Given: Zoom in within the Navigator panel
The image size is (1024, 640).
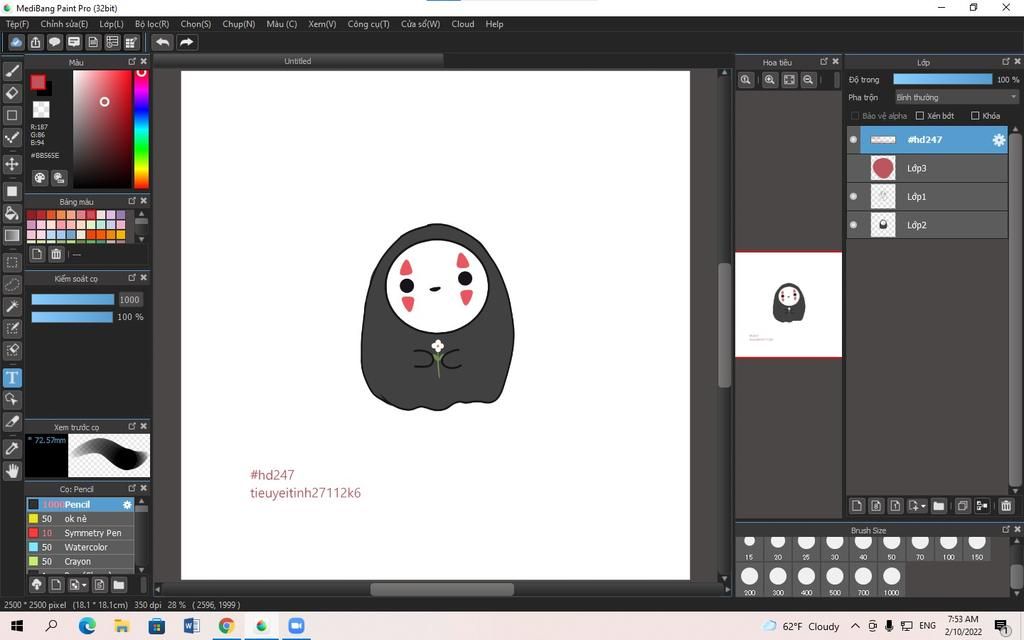Looking at the screenshot, I should [770, 80].
